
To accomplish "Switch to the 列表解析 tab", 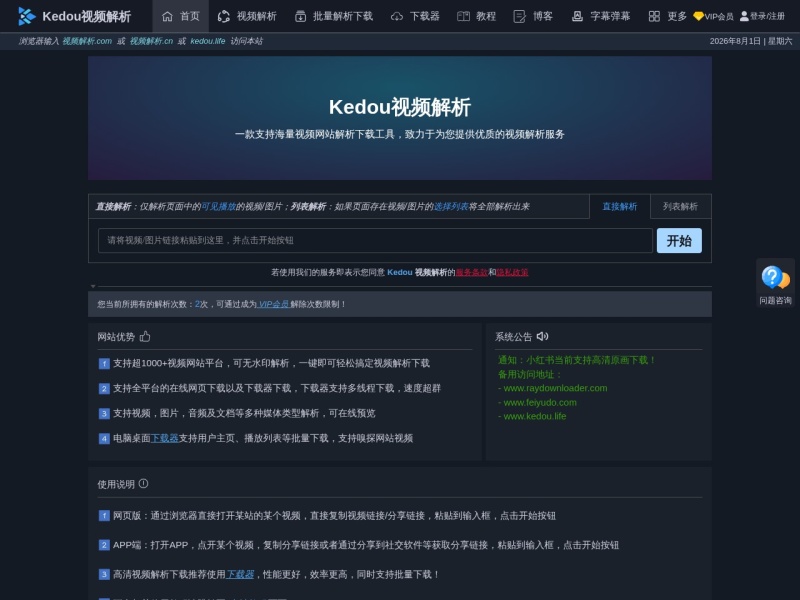I will (x=680, y=206).
